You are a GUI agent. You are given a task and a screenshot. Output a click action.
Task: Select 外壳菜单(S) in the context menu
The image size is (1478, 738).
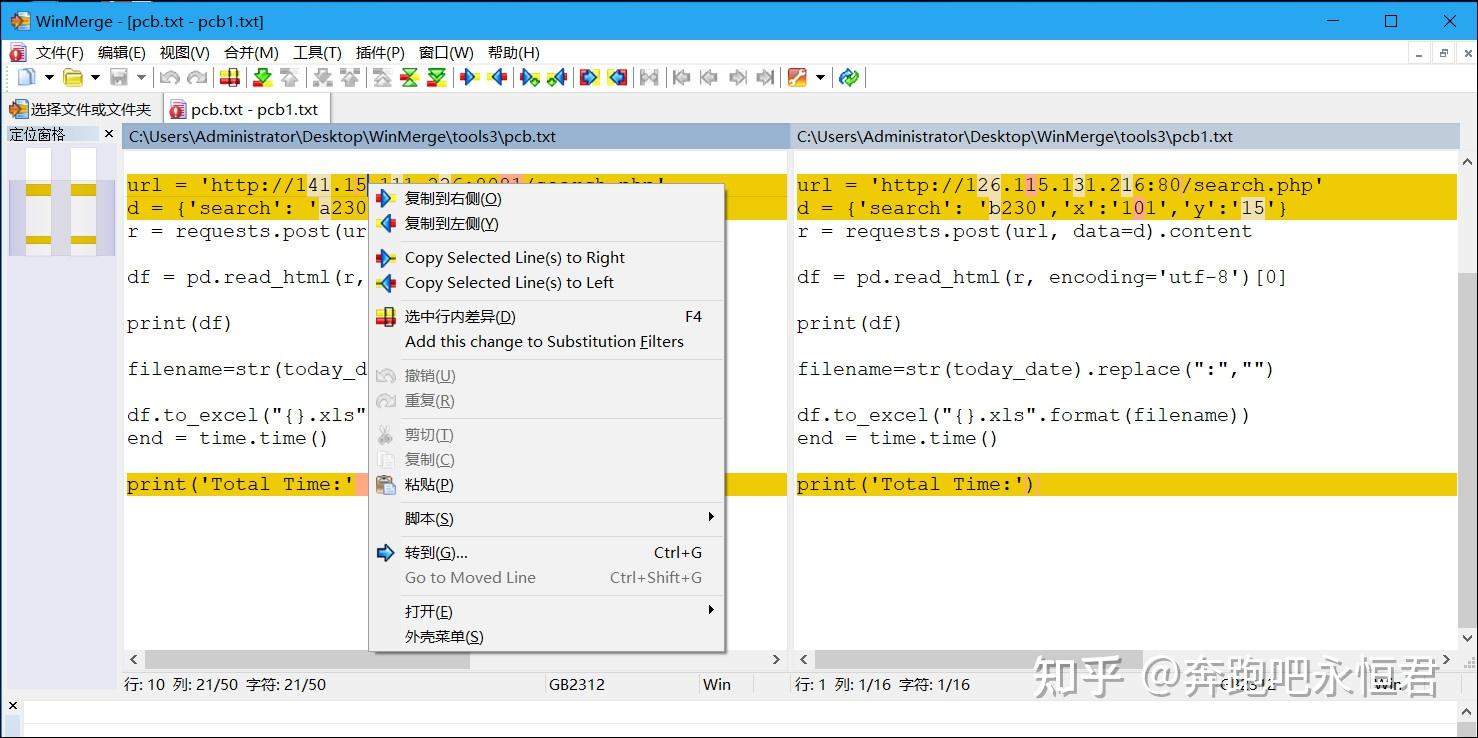coord(547,637)
